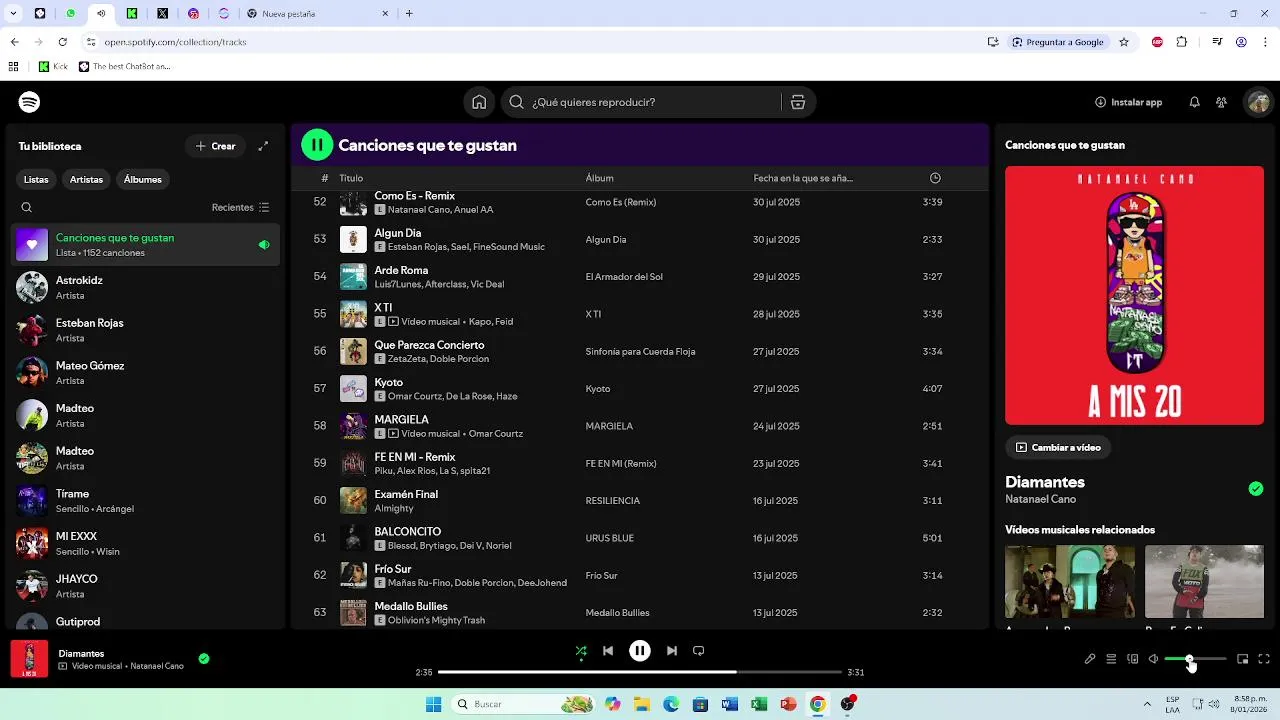This screenshot has height=720, width=1280.
Task: Open A MIS 20 album cover
Action: click(x=1134, y=296)
